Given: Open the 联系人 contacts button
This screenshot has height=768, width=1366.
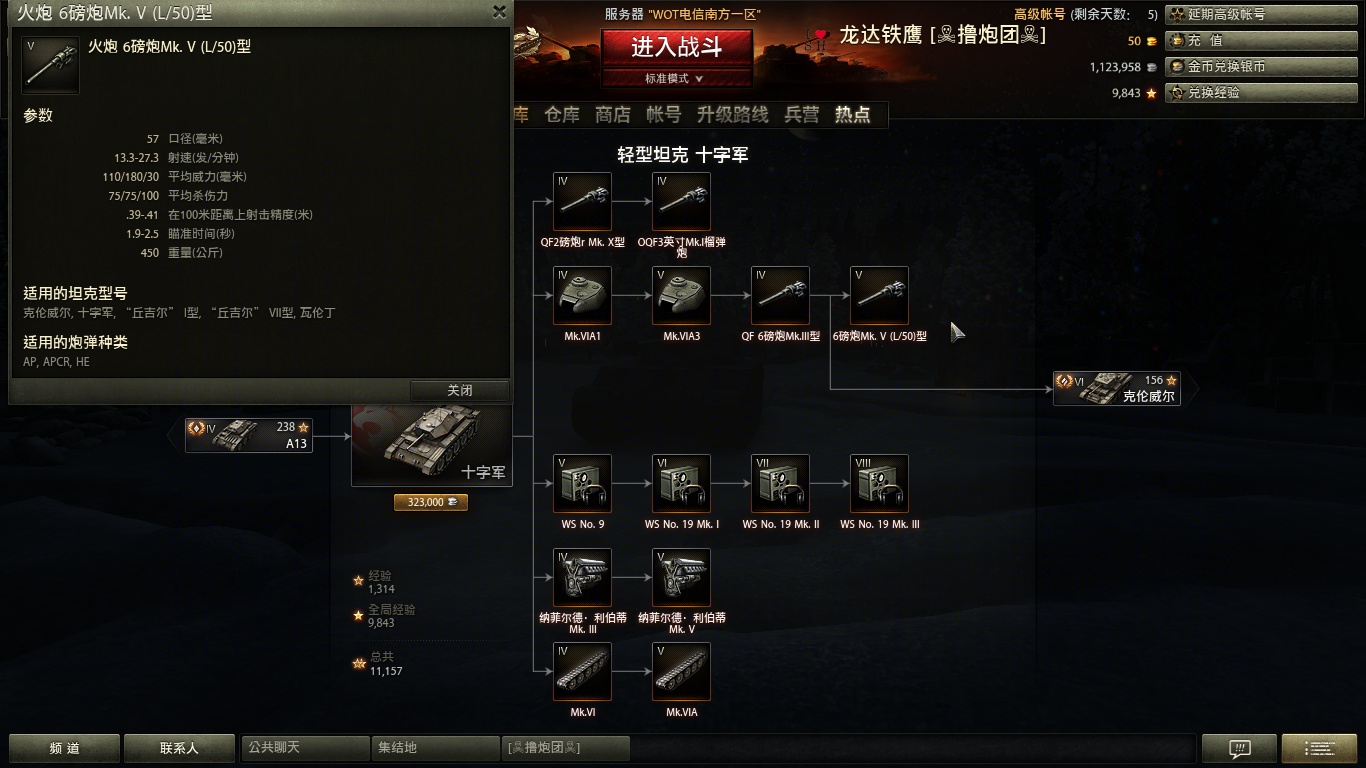Looking at the screenshot, I should point(179,748).
